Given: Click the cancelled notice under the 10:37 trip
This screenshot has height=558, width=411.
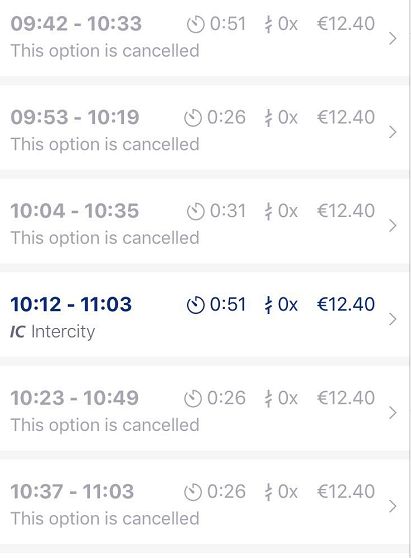Looking at the screenshot, I should pyautogui.click(x=105, y=518).
